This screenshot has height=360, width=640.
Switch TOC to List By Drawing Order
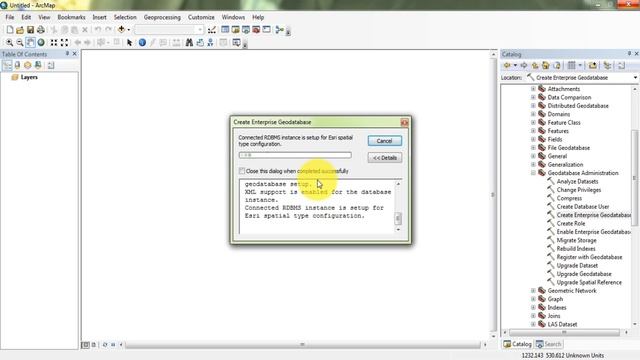click(x=7, y=65)
